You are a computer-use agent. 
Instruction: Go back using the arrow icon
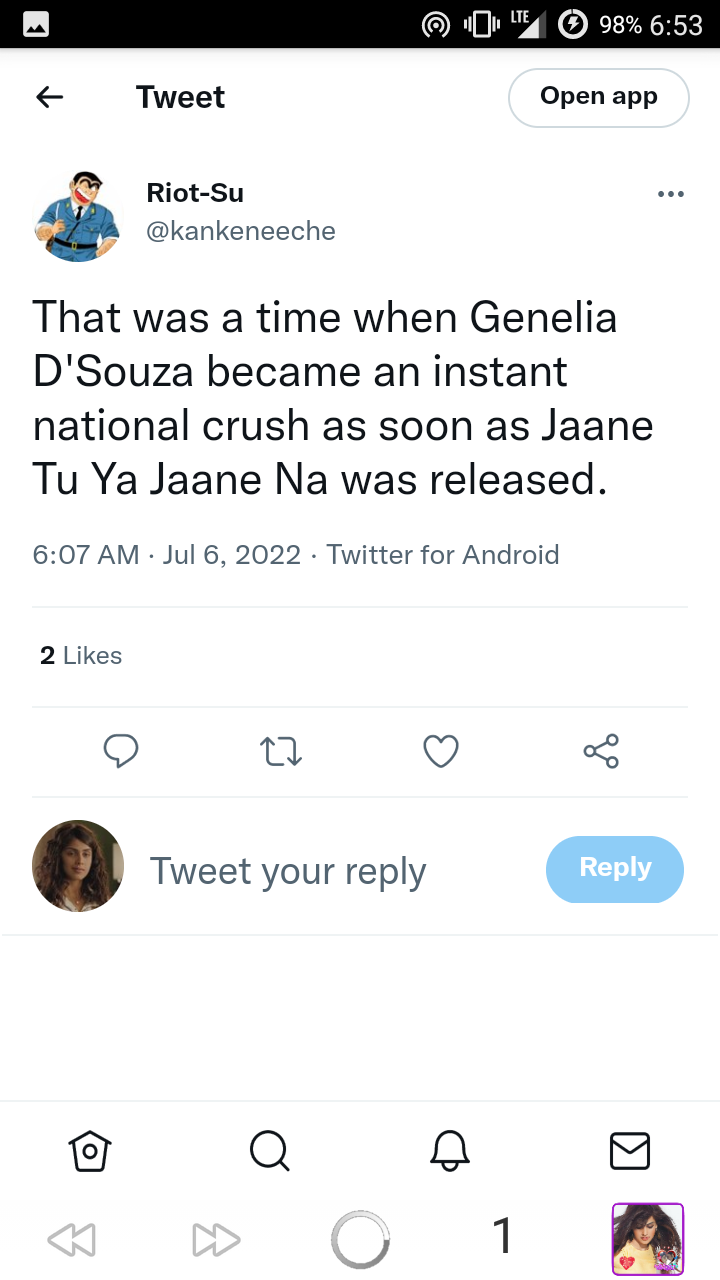50,97
